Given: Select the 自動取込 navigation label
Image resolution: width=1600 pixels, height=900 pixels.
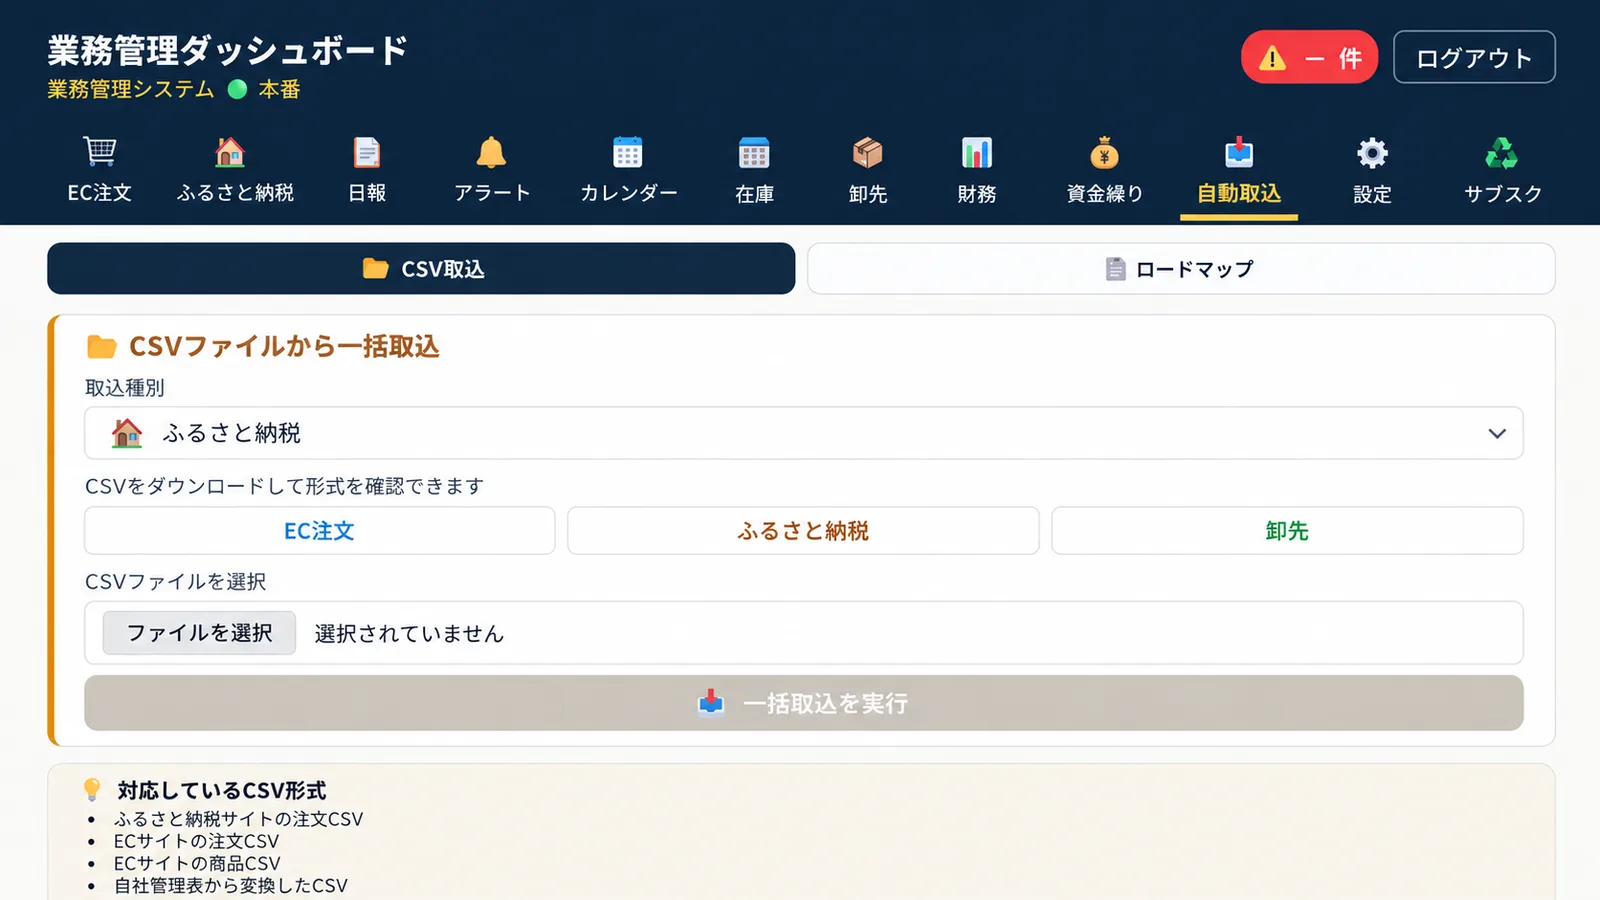Looking at the screenshot, I should tap(1239, 193).
